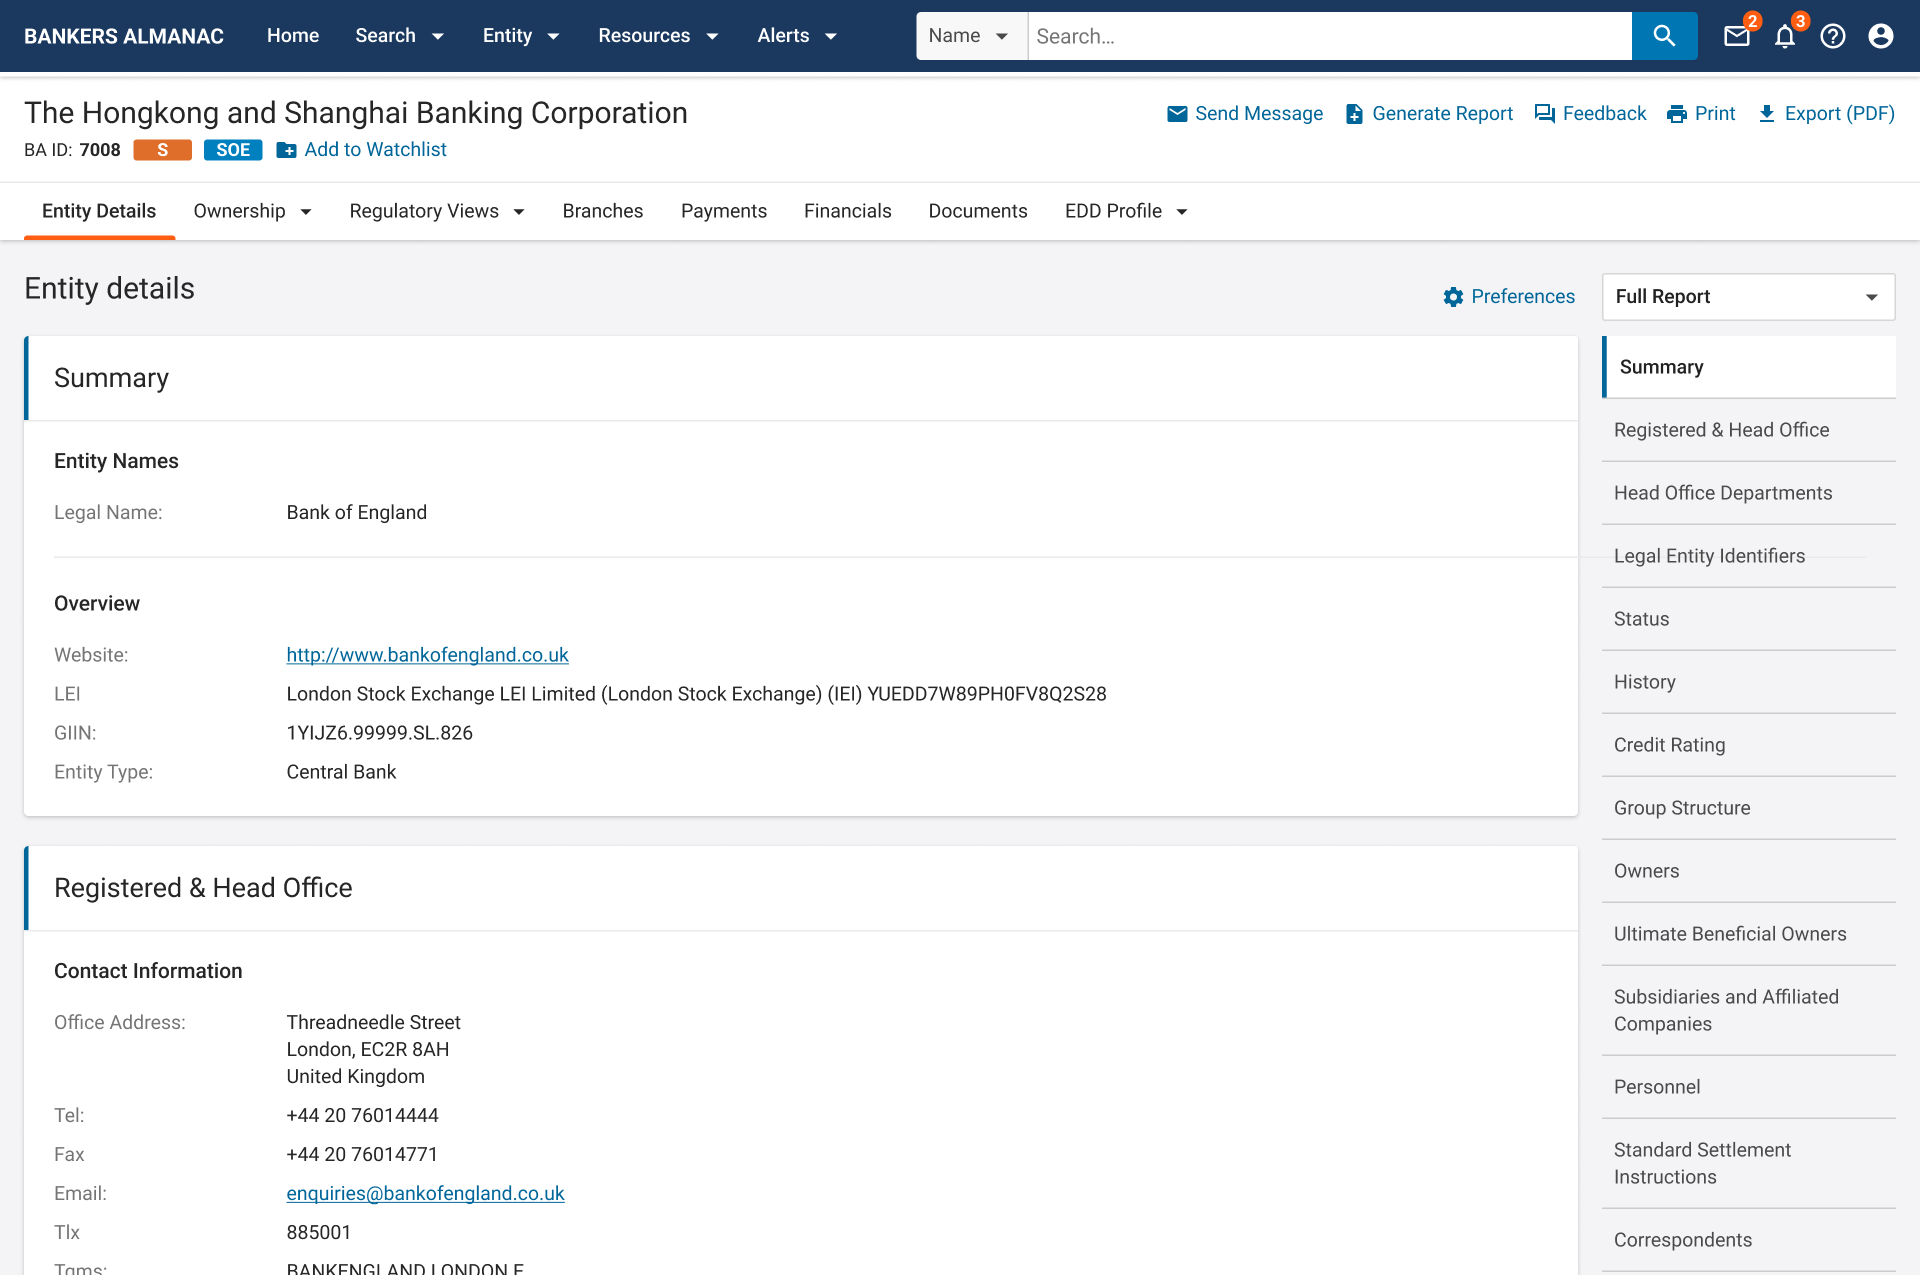Open the Full Report dropdown
Viewport: 1920px width, 1275px height.
[x=1748, y=297]
